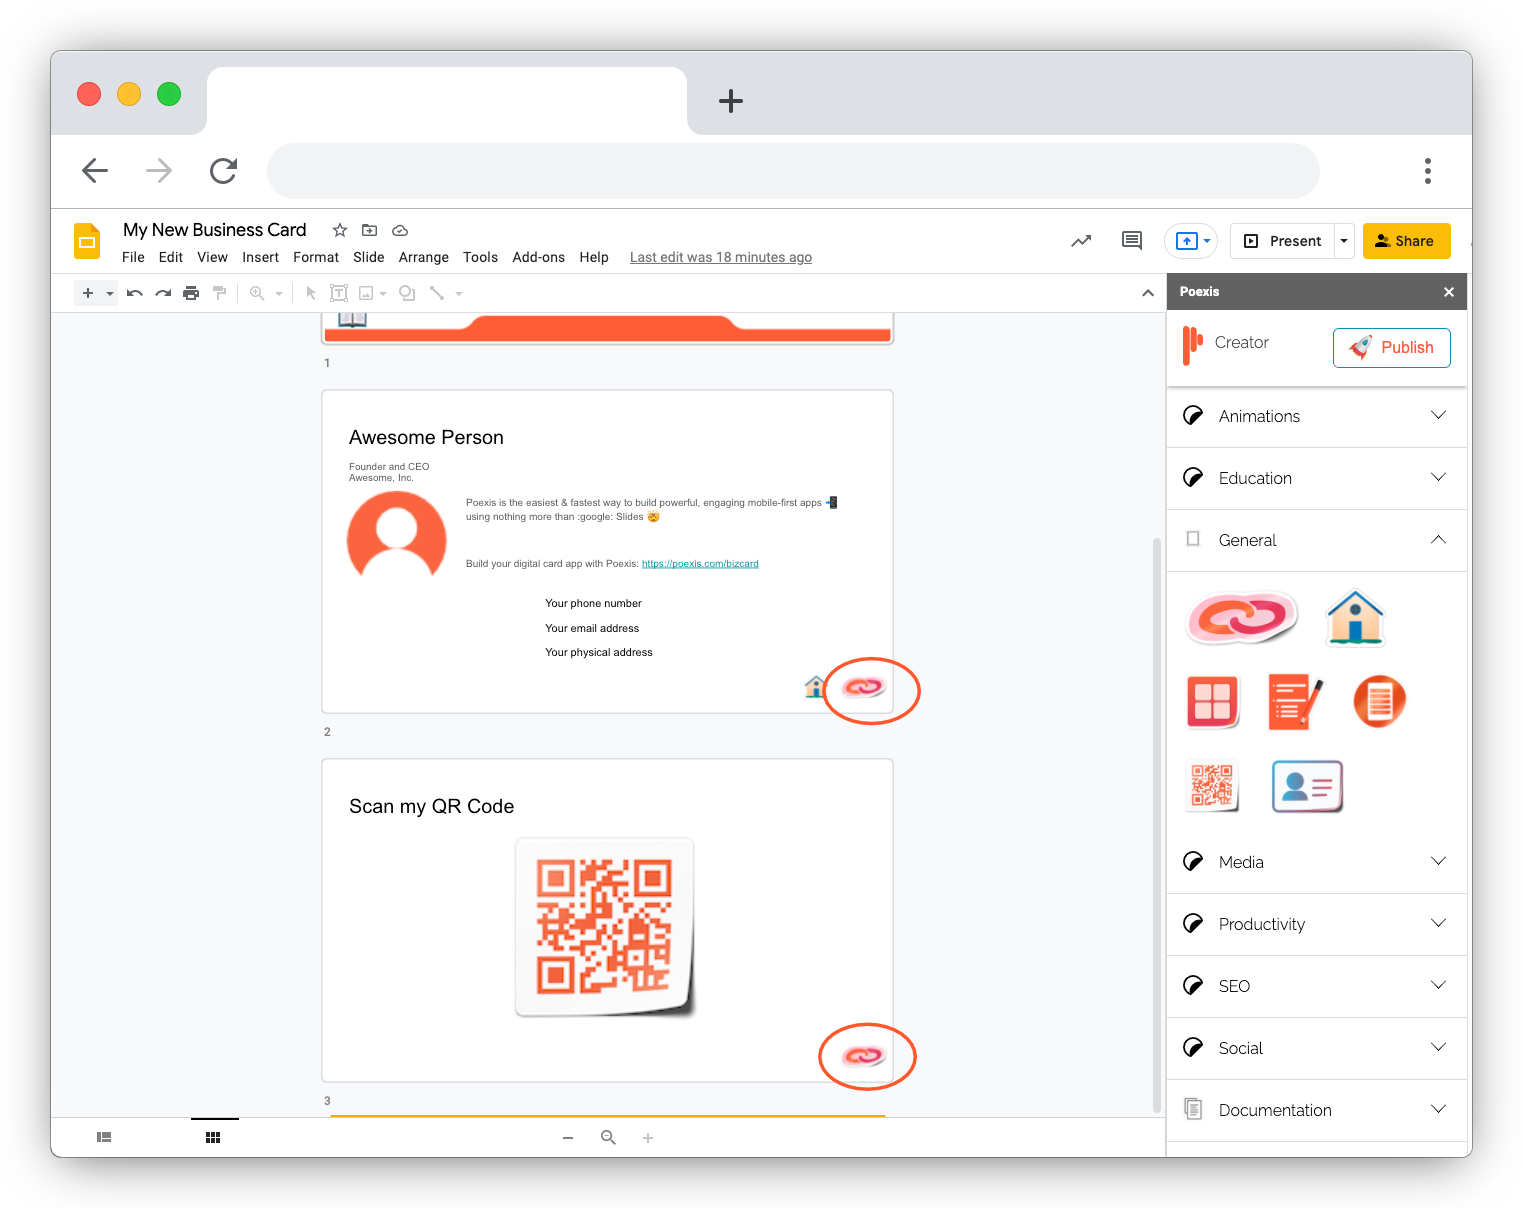The image size is (1523, 1208).
Task: Go back in browser history
Action: pos(95,171)
